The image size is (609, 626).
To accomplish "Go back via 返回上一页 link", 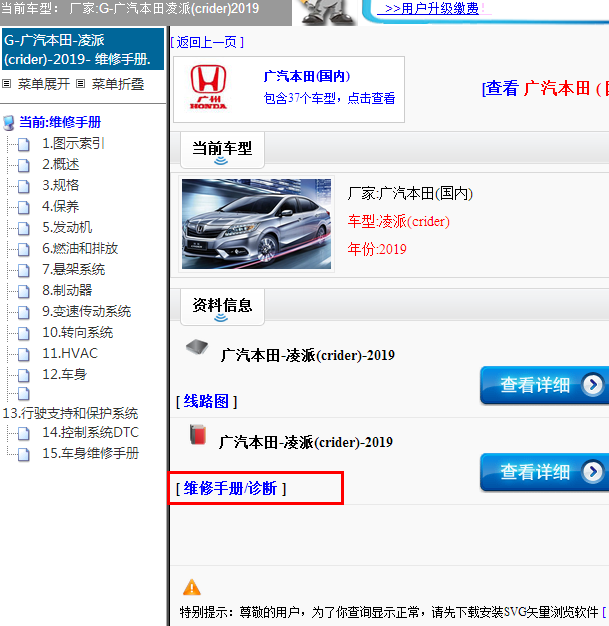I will coord(207,42).
